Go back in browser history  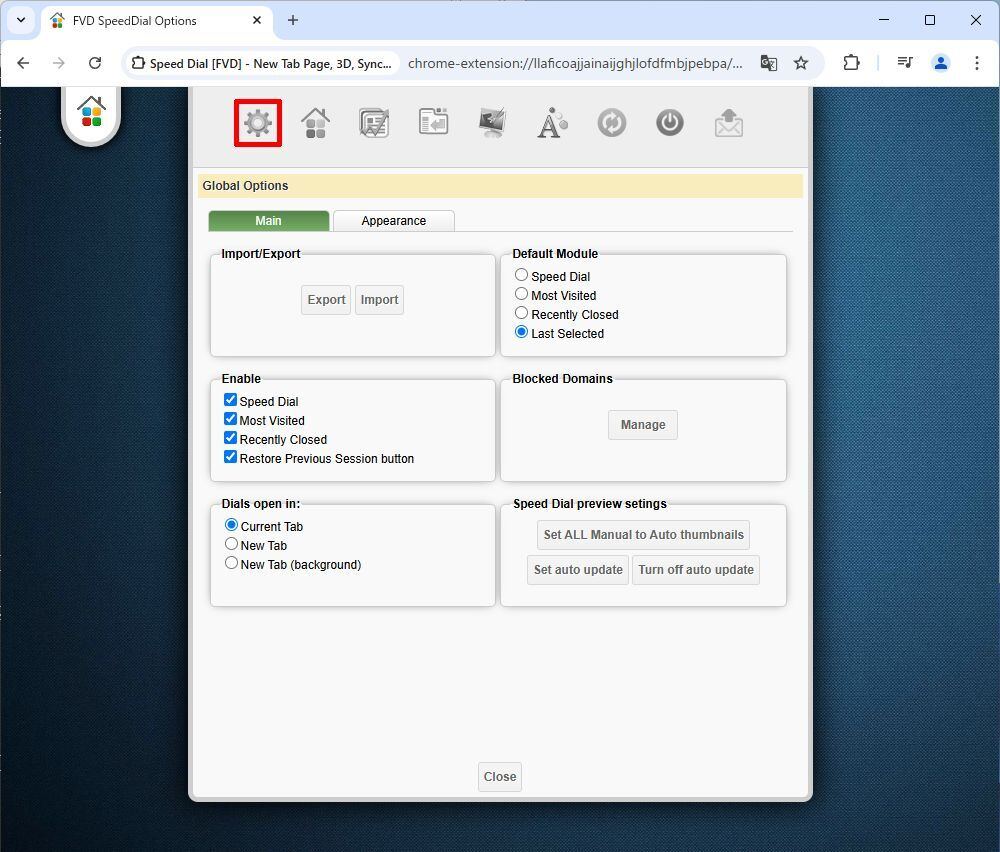coord(23,63)
